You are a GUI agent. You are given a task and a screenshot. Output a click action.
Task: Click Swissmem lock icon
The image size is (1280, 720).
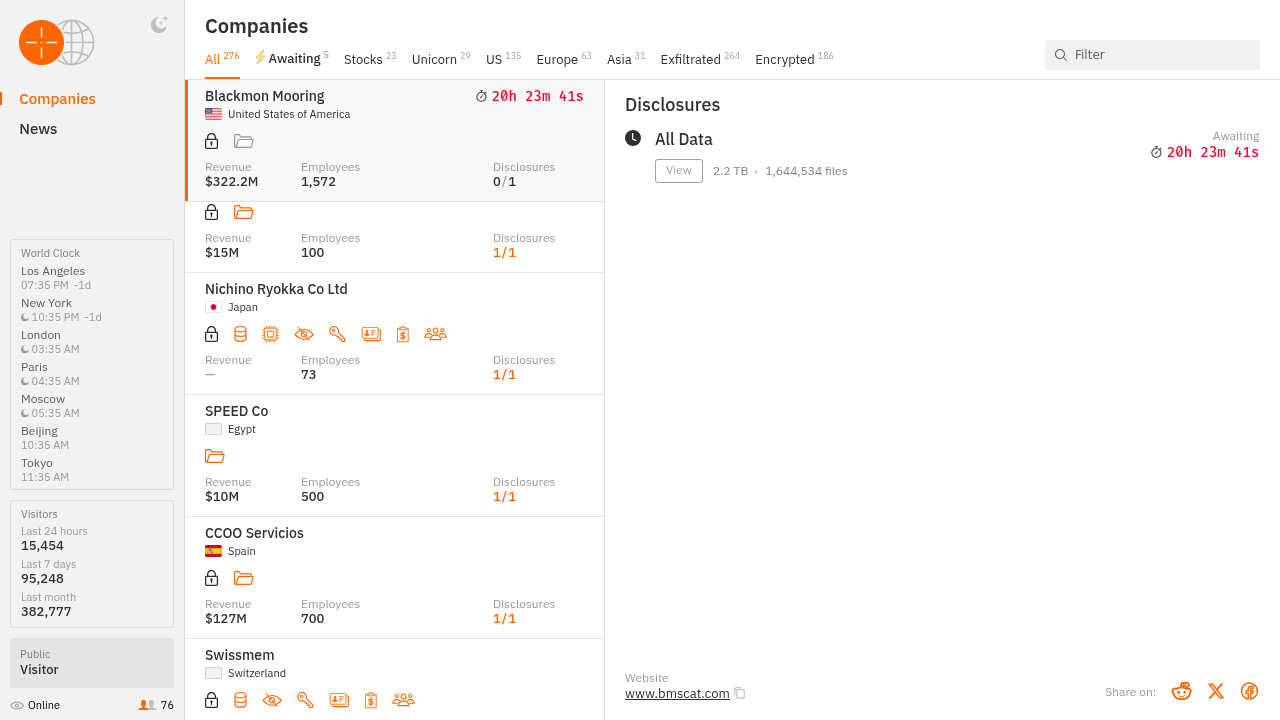(211, 700)
